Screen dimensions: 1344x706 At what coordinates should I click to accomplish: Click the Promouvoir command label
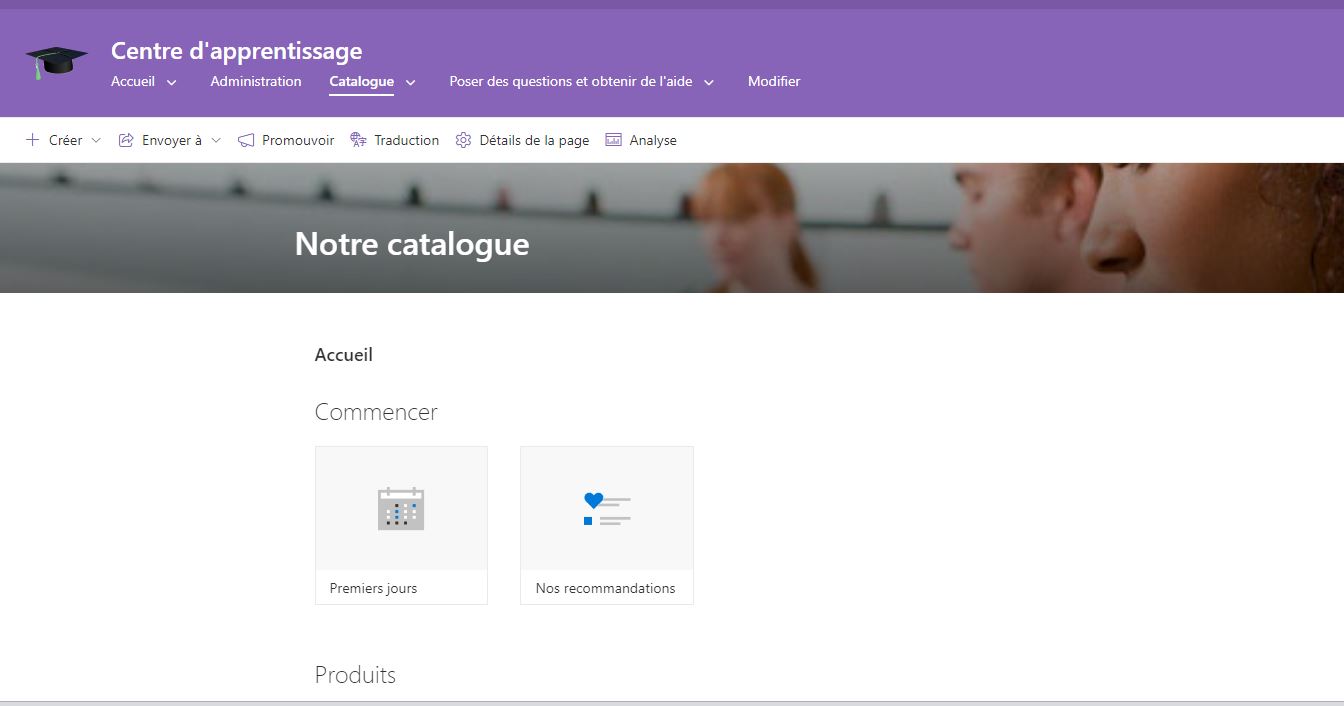coord(298,140)
